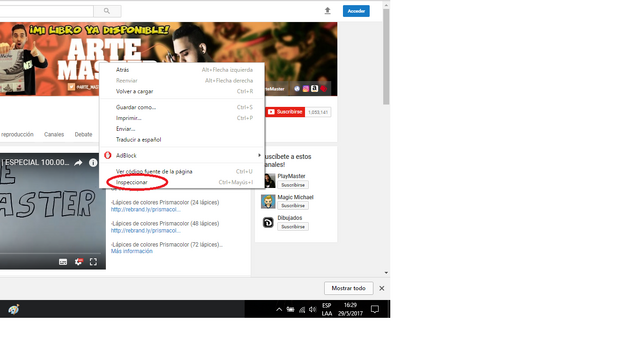Click the video info icon
The image size is (640, 360).
pos(93,162)
